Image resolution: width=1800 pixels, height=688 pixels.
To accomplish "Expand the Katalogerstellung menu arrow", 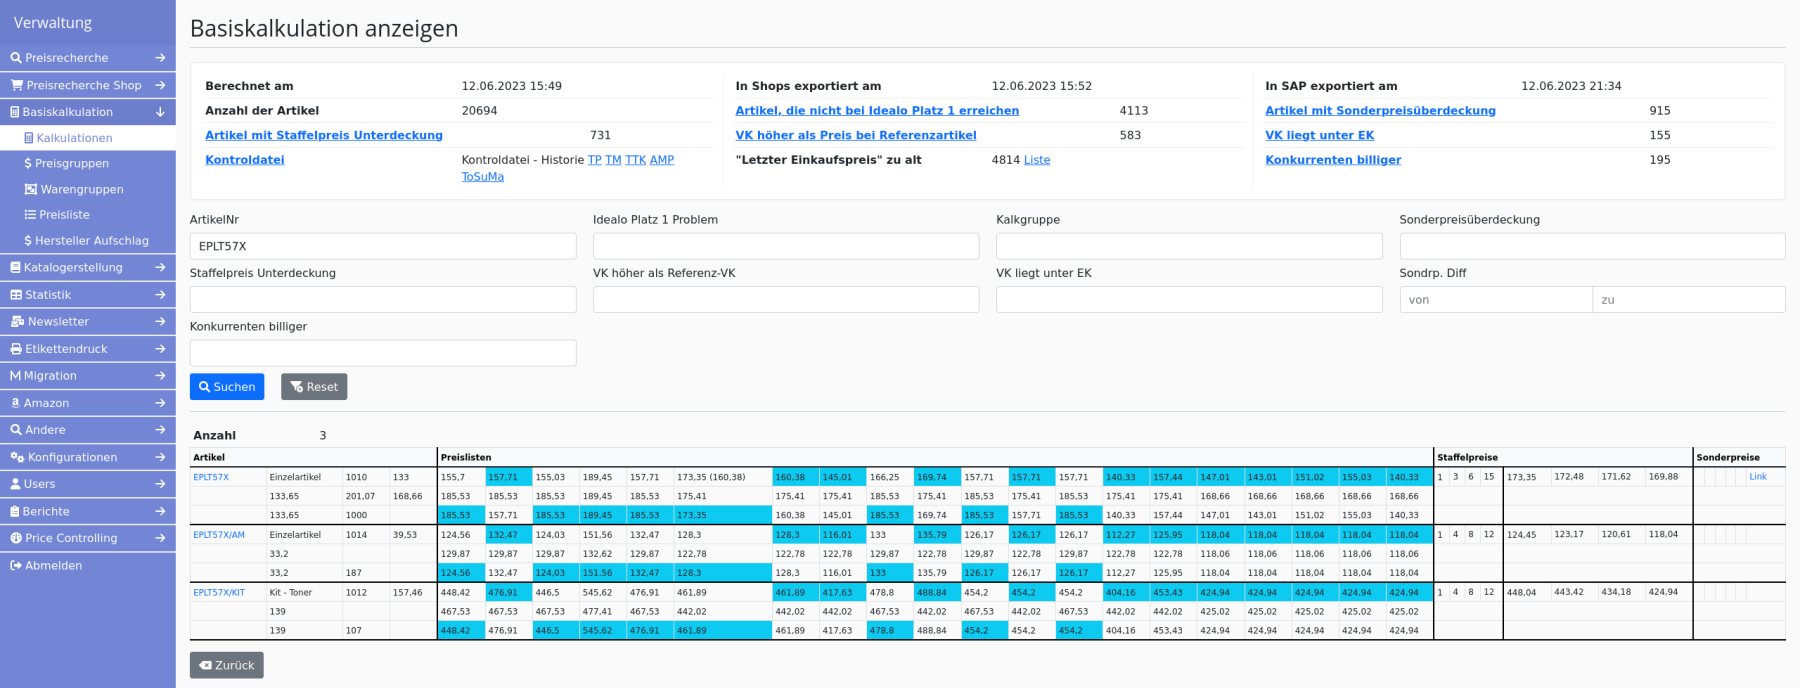I will [x=160, y=268].
